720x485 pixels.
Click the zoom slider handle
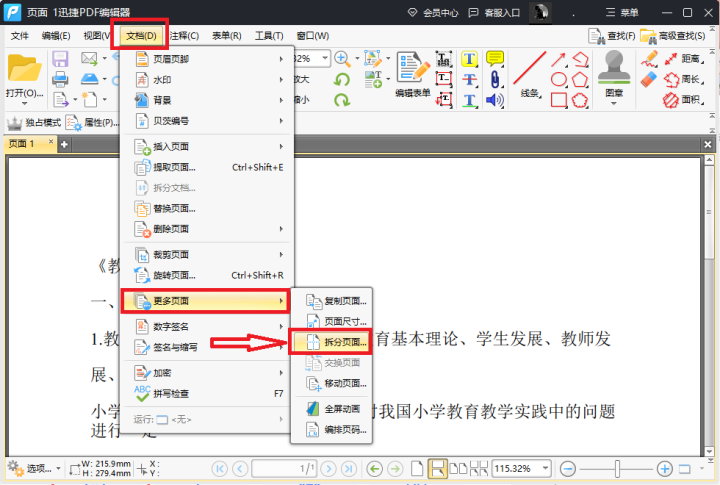tap(617, 469)
